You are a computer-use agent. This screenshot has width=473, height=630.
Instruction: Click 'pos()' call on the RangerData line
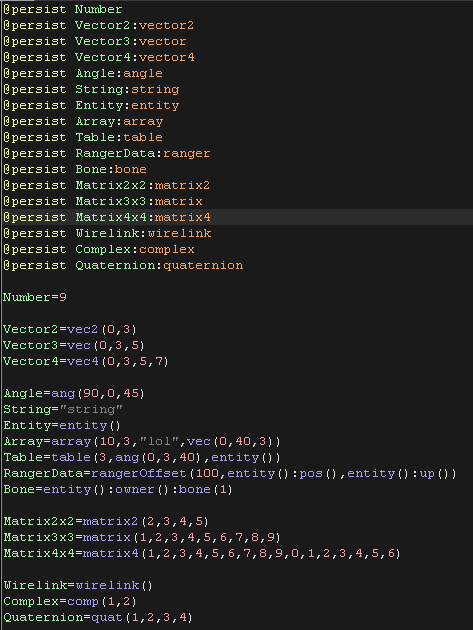(x=319, y=474)
